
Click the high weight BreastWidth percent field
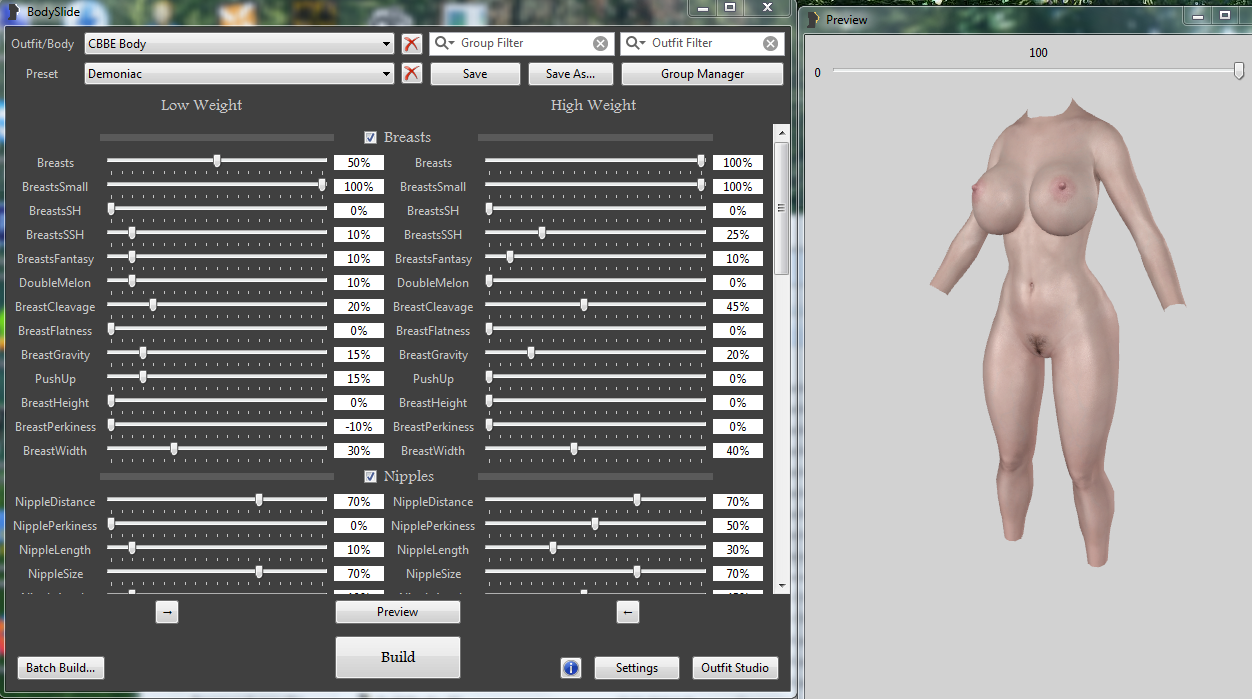pos(738,451)
